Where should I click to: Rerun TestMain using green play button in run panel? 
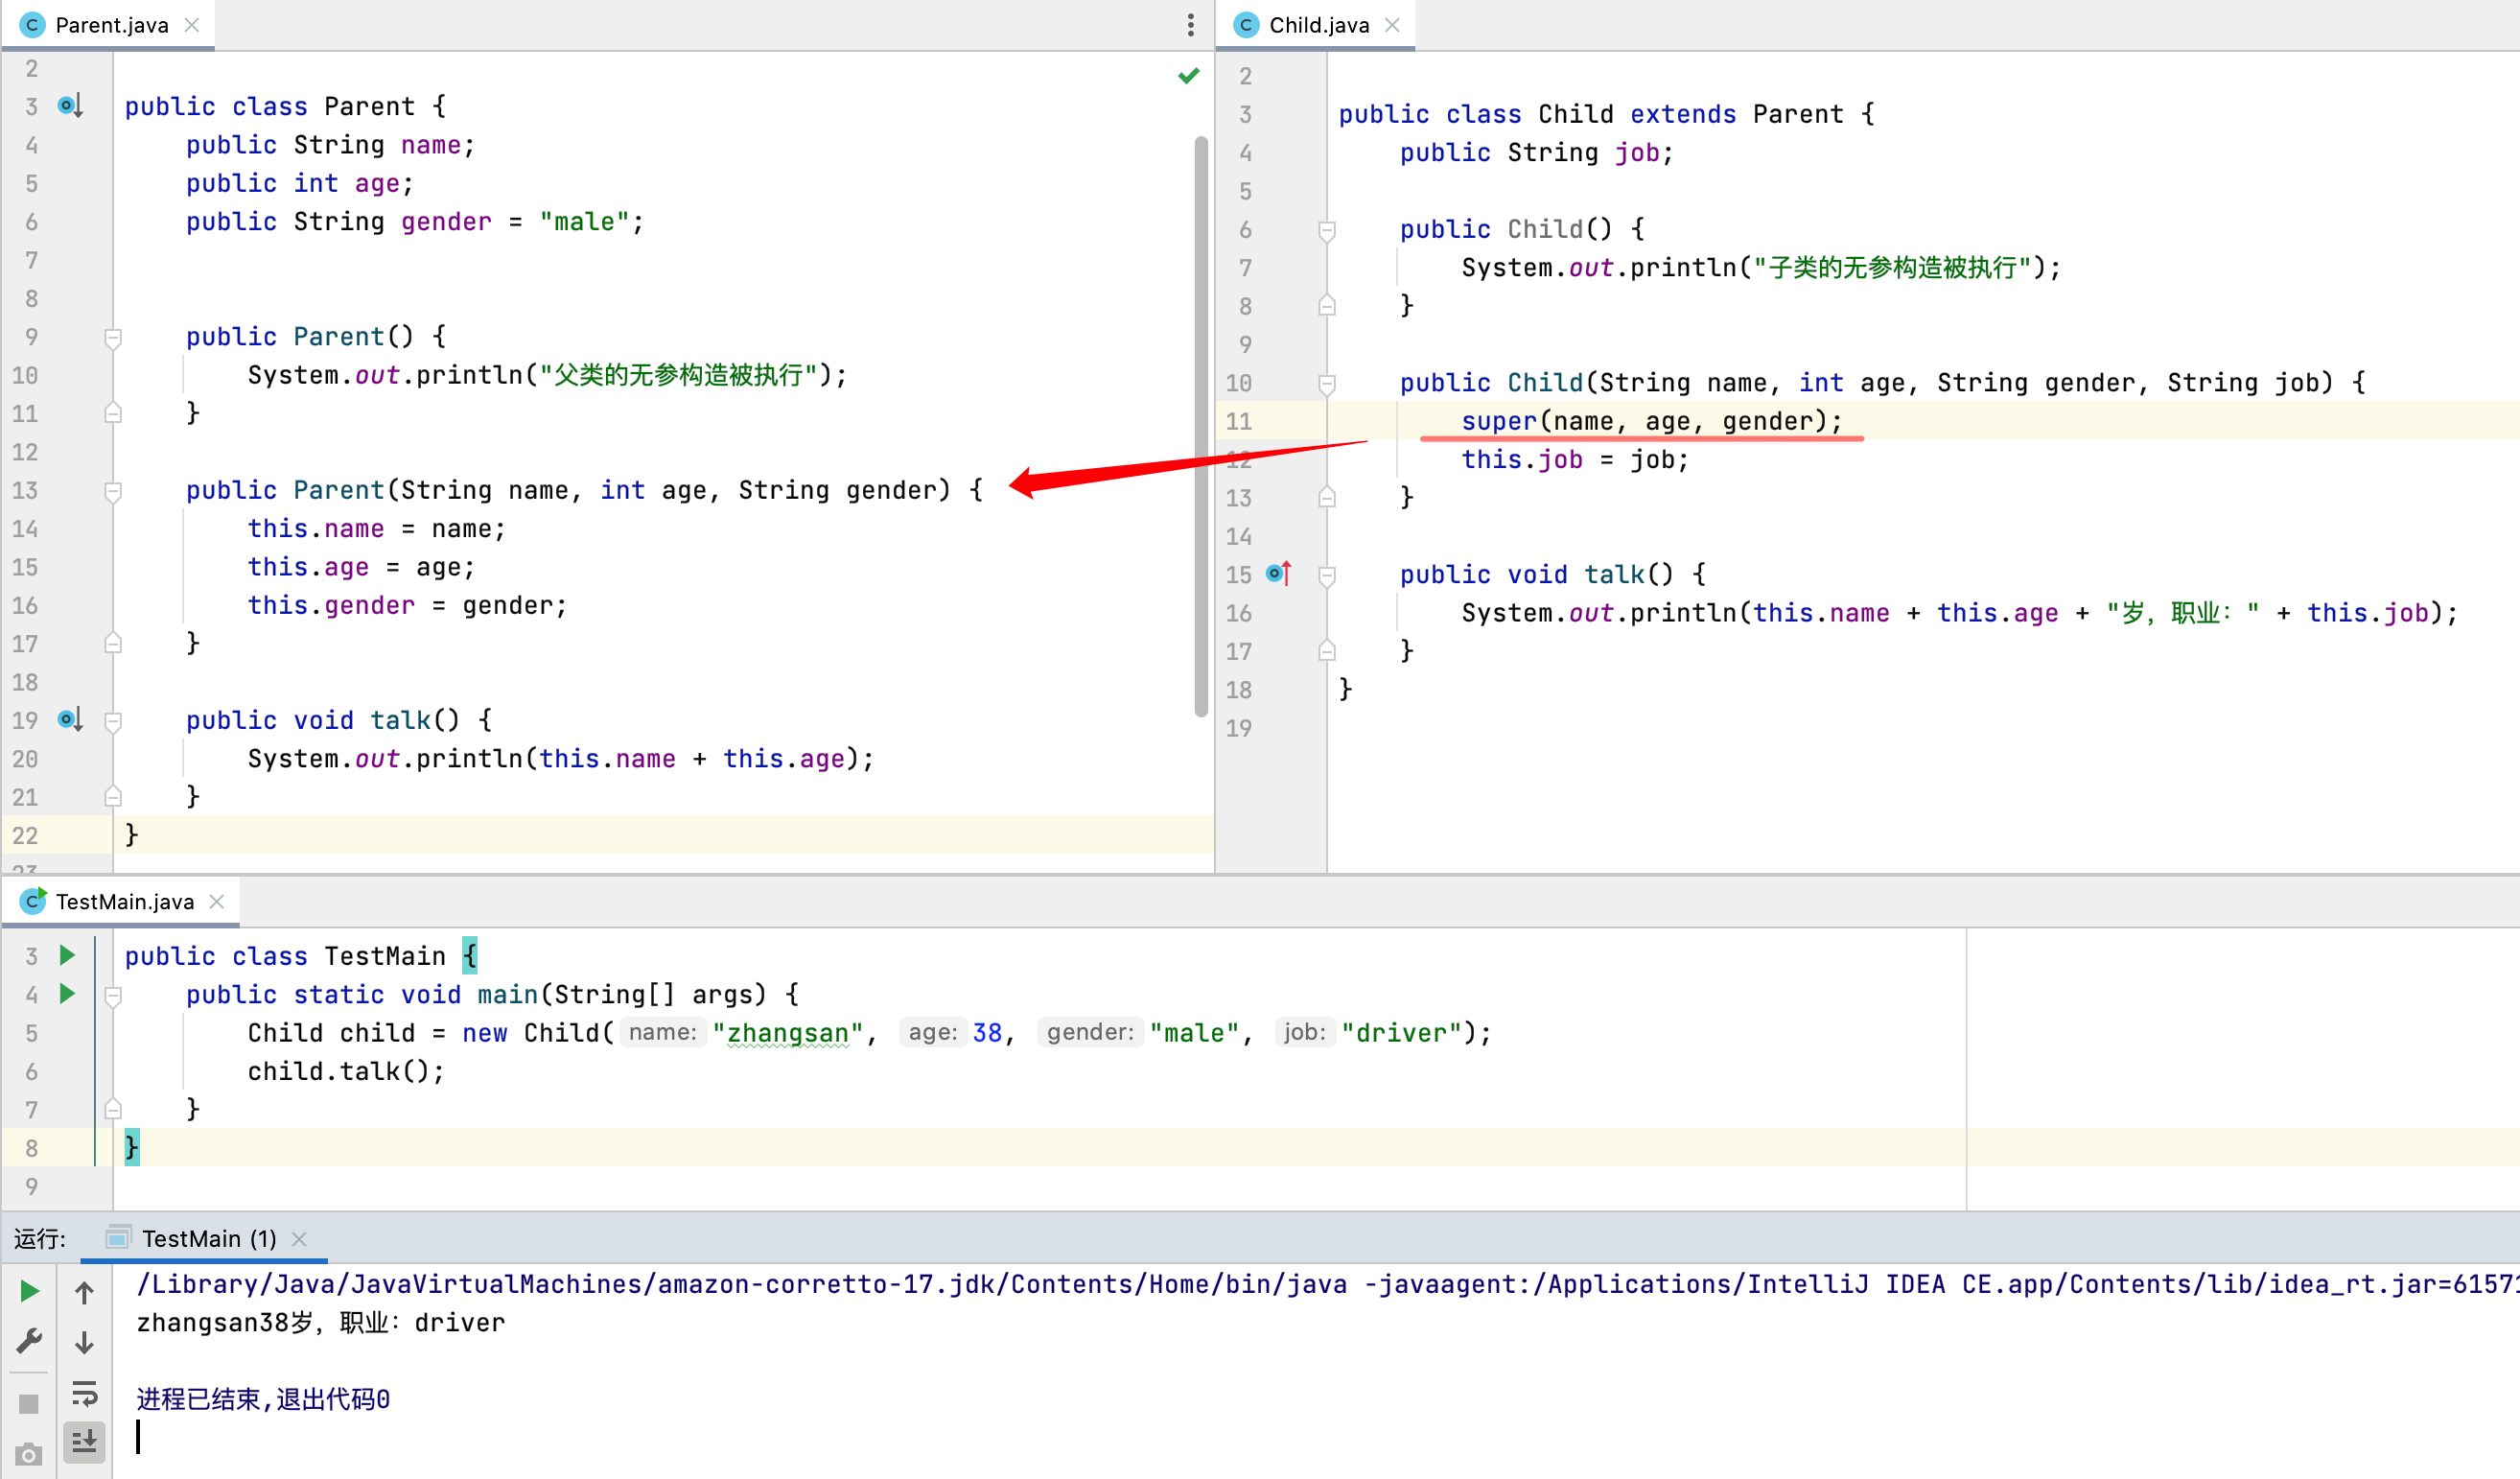coord(29,1292)
